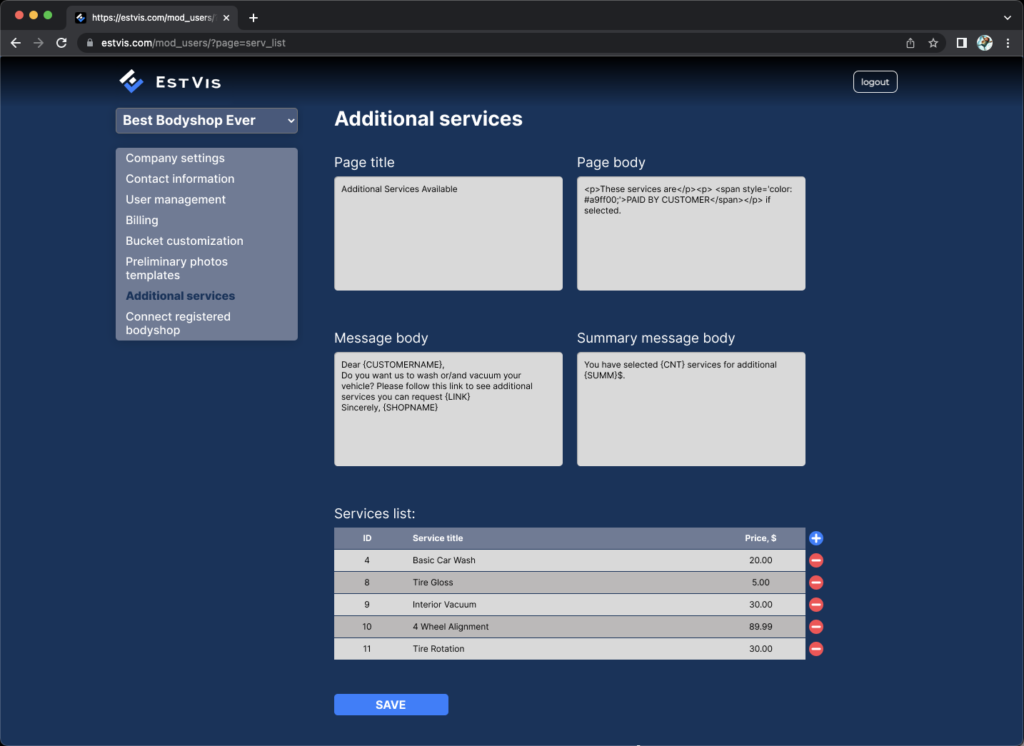Click the Page title text area
Screen dimensions: 1024x746
click(x=448, y=233)
